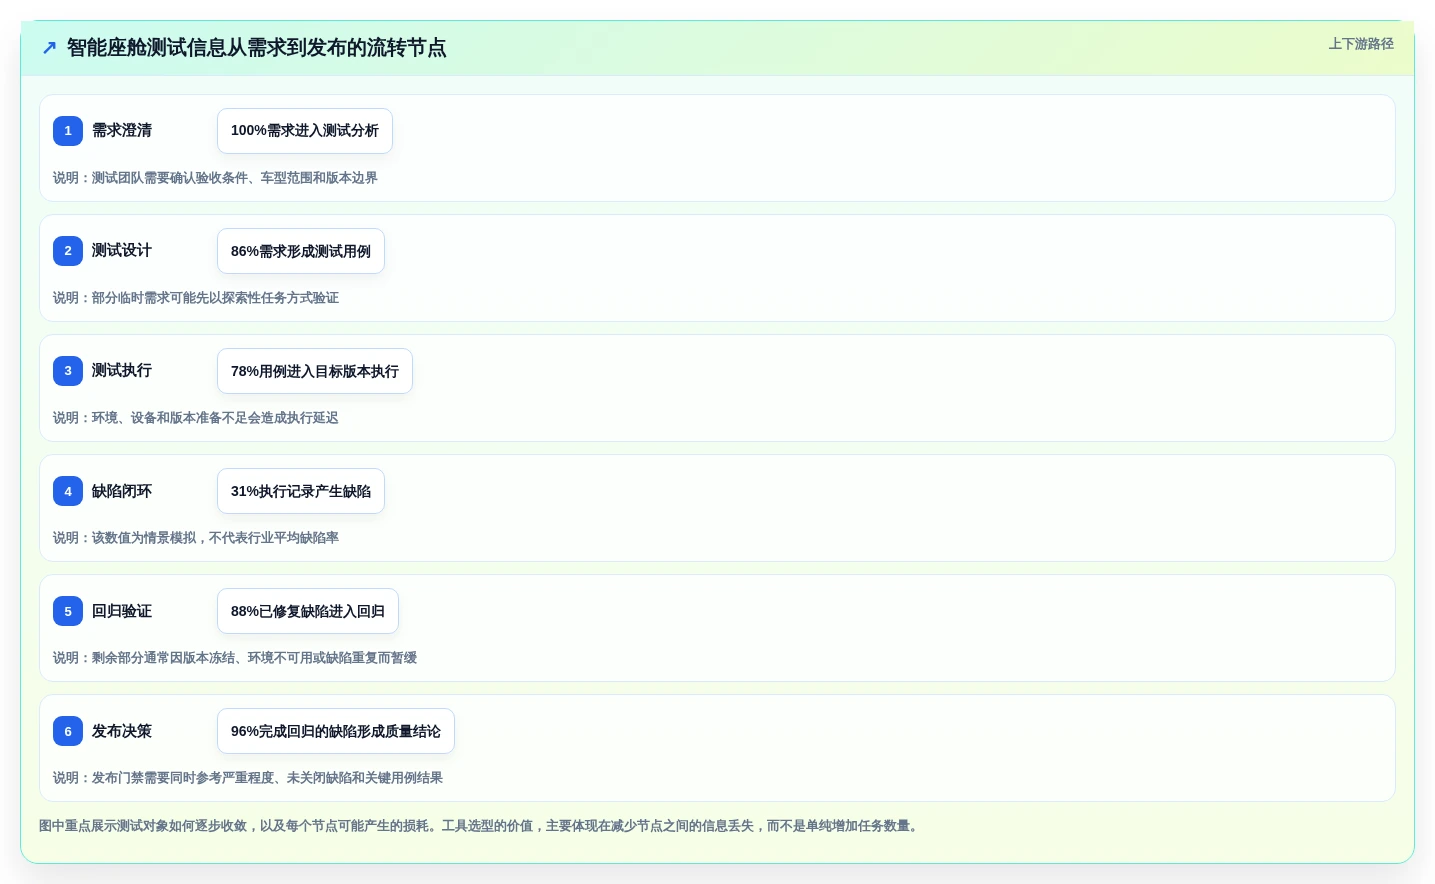Click the footer summary starting 图中重点展示
This screenshot has height=884, width=1435.
tap(481, 826)
